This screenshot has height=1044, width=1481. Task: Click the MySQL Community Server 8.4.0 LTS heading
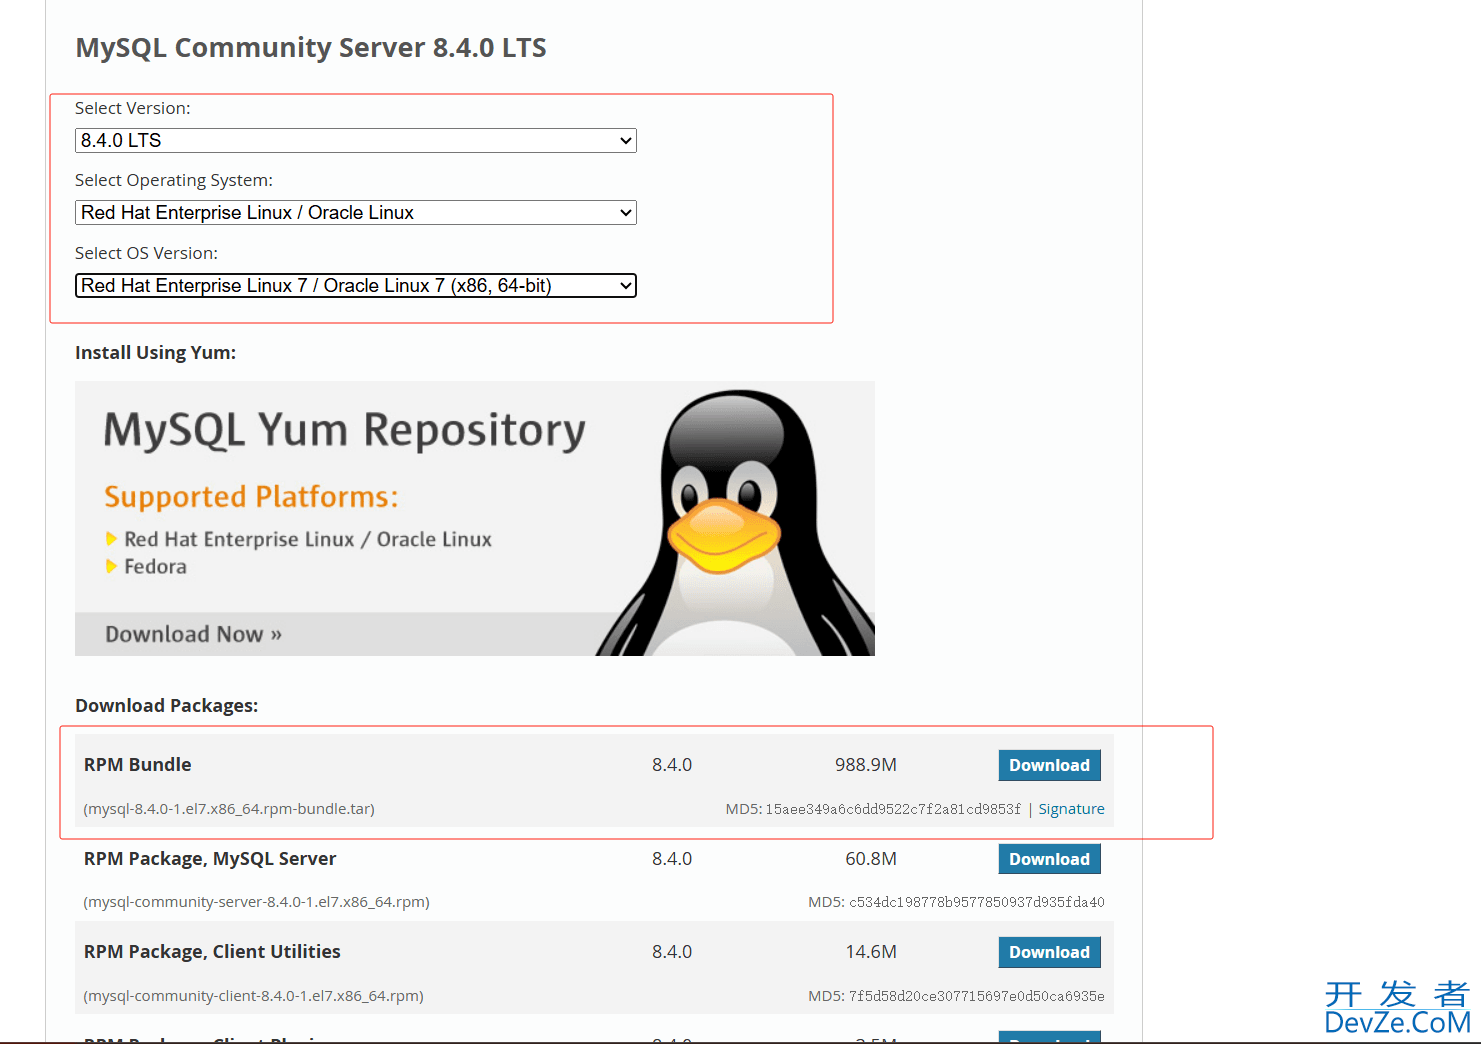coord(311,48)
